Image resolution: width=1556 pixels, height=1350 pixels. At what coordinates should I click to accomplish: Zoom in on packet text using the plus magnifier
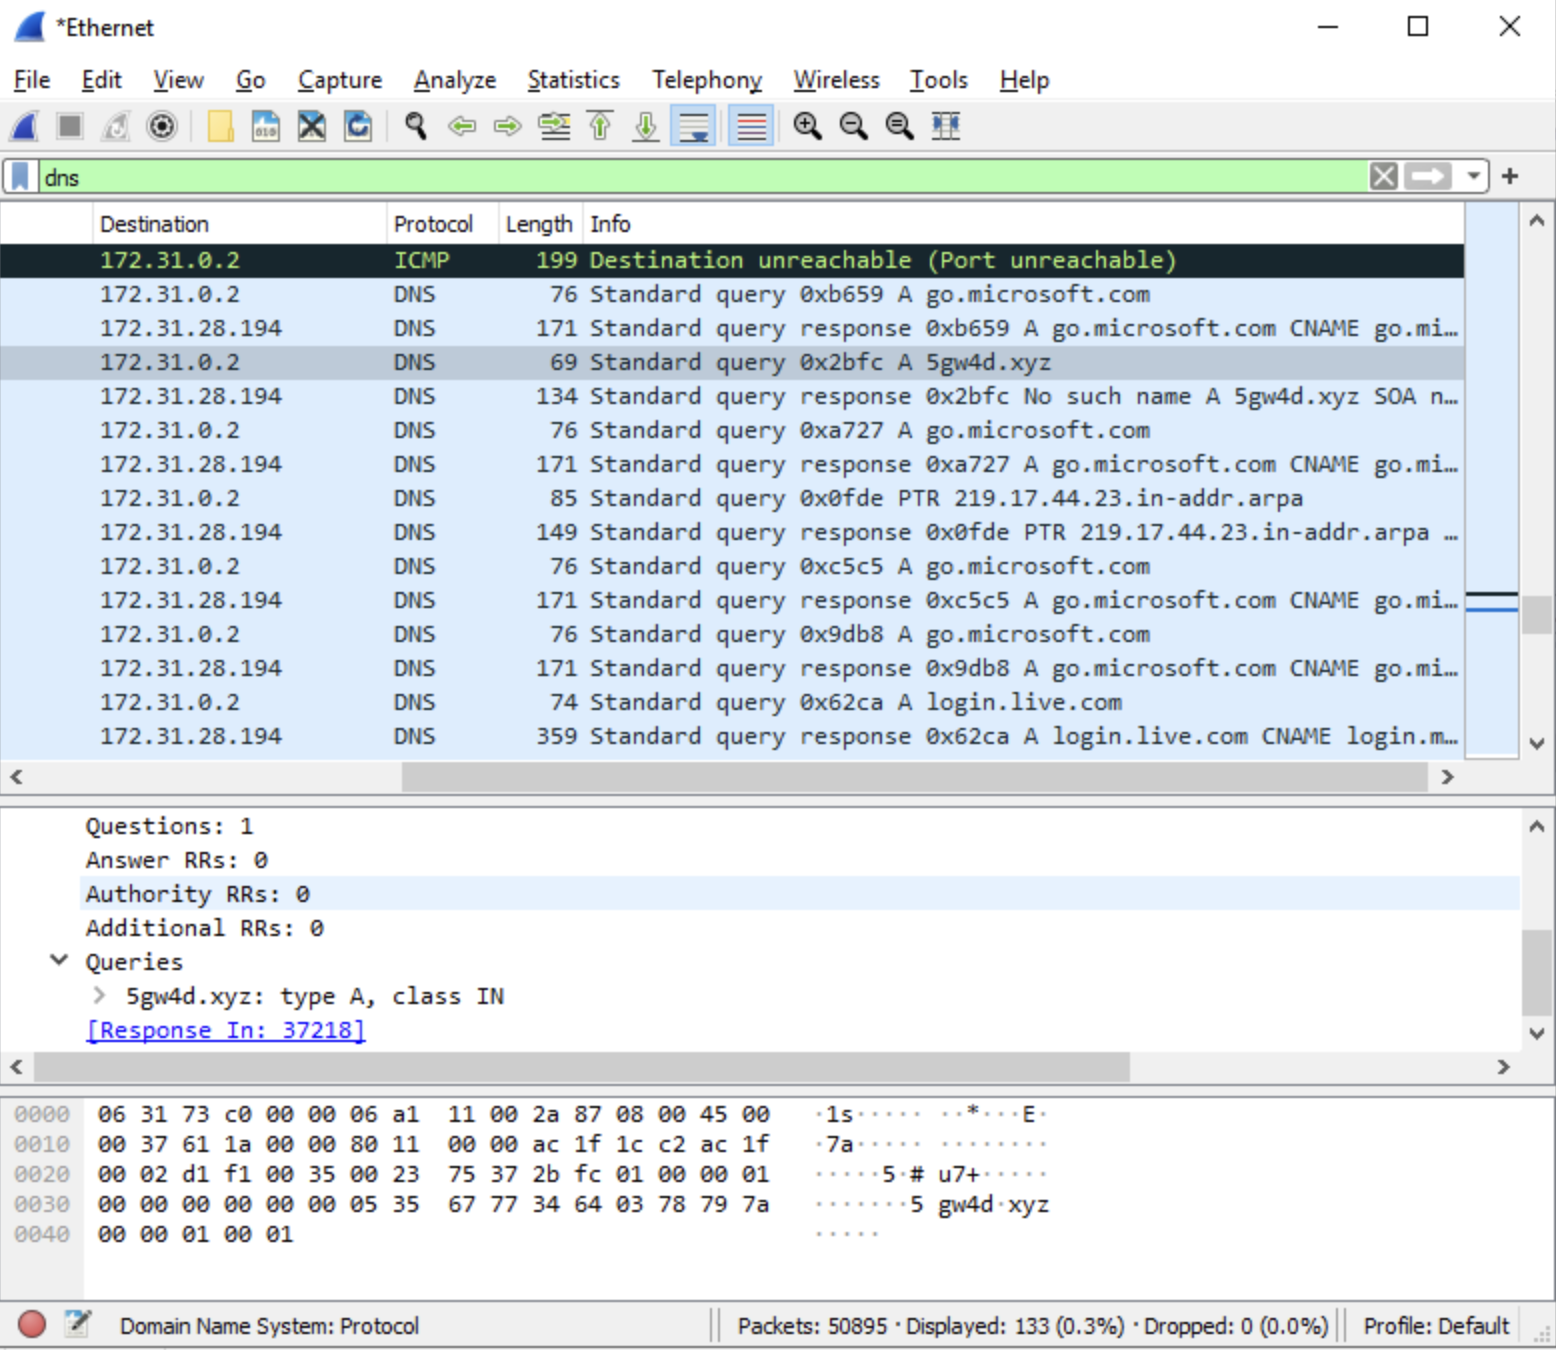tap(808, 126)
